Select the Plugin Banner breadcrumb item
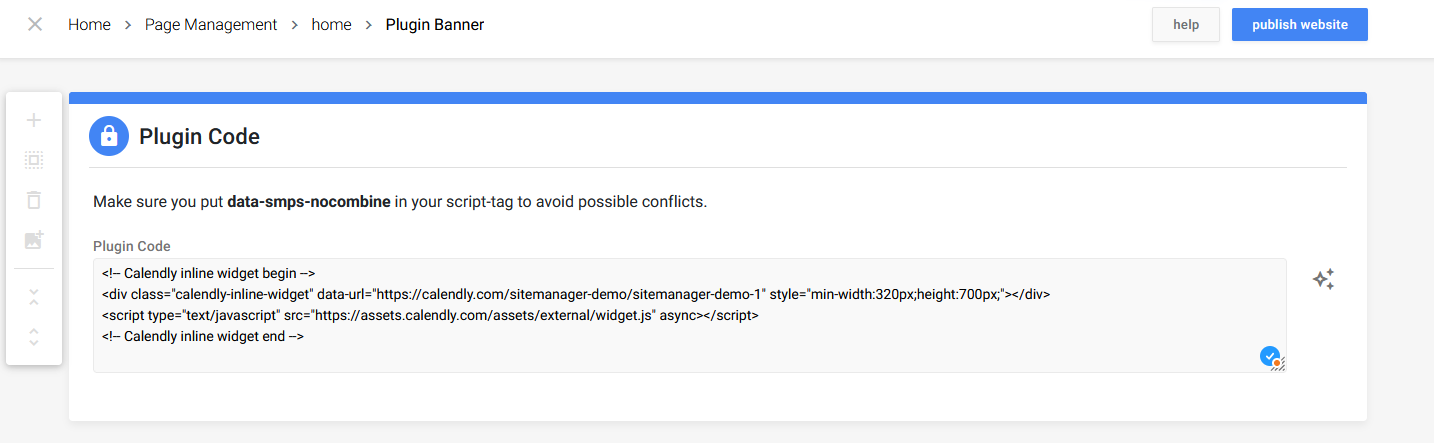 [435, 24]
